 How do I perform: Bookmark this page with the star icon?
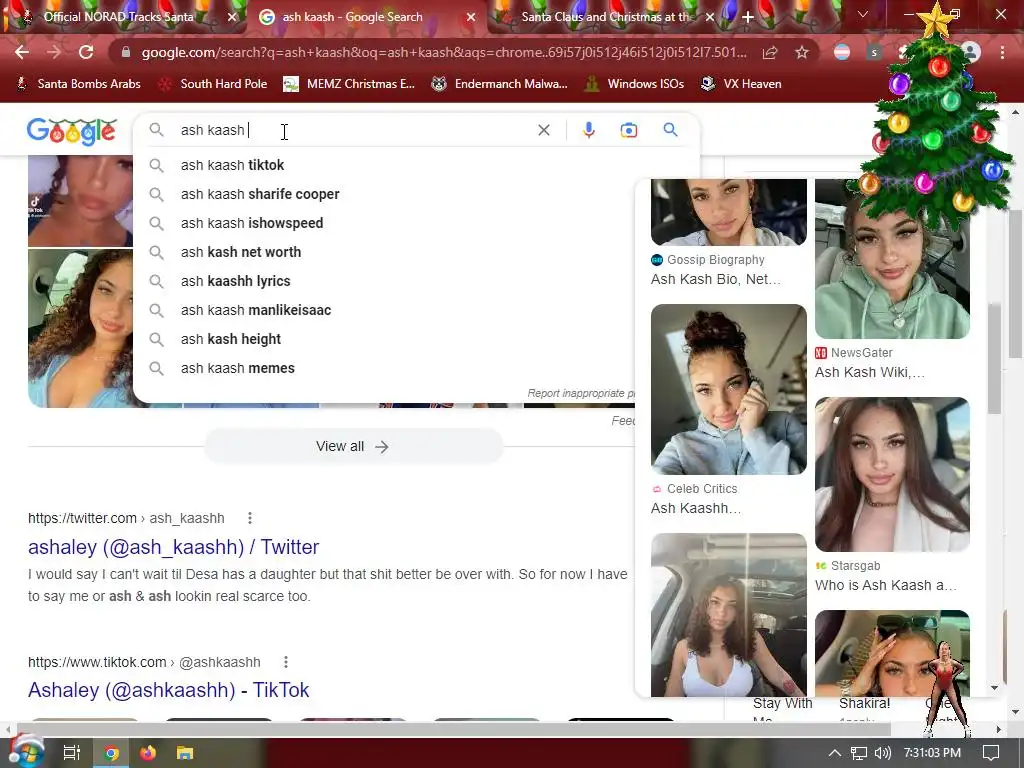click(802, 52)
